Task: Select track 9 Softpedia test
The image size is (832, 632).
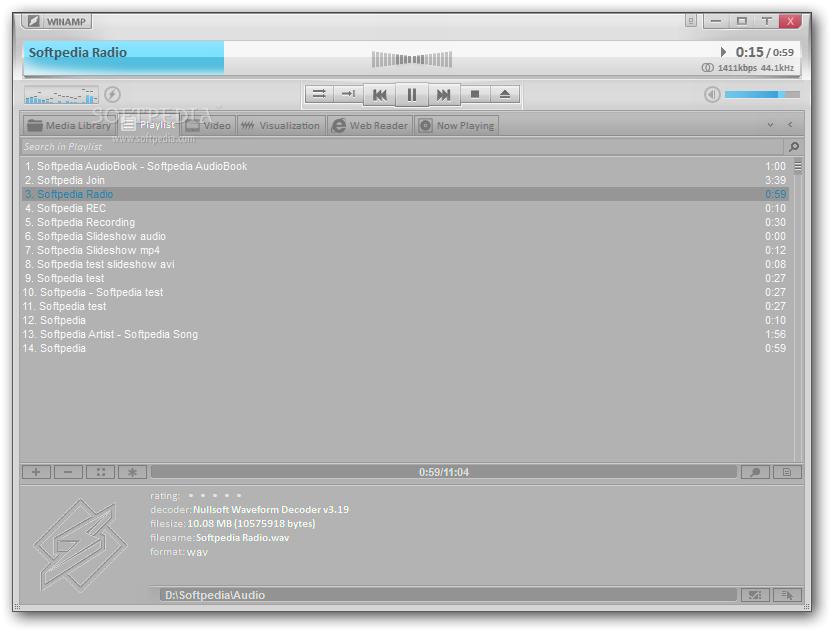Action: tap(405, 278)
